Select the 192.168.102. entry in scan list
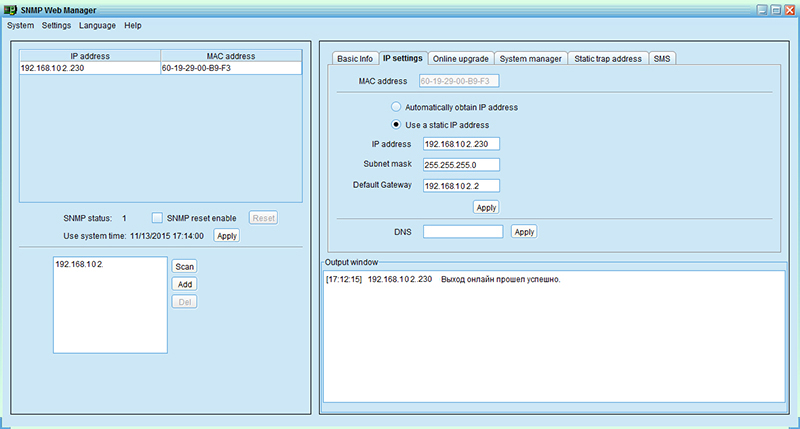Image resolution: width=800 pixels, height=429 pixels. pyautogui.click(x=80, y=264)
